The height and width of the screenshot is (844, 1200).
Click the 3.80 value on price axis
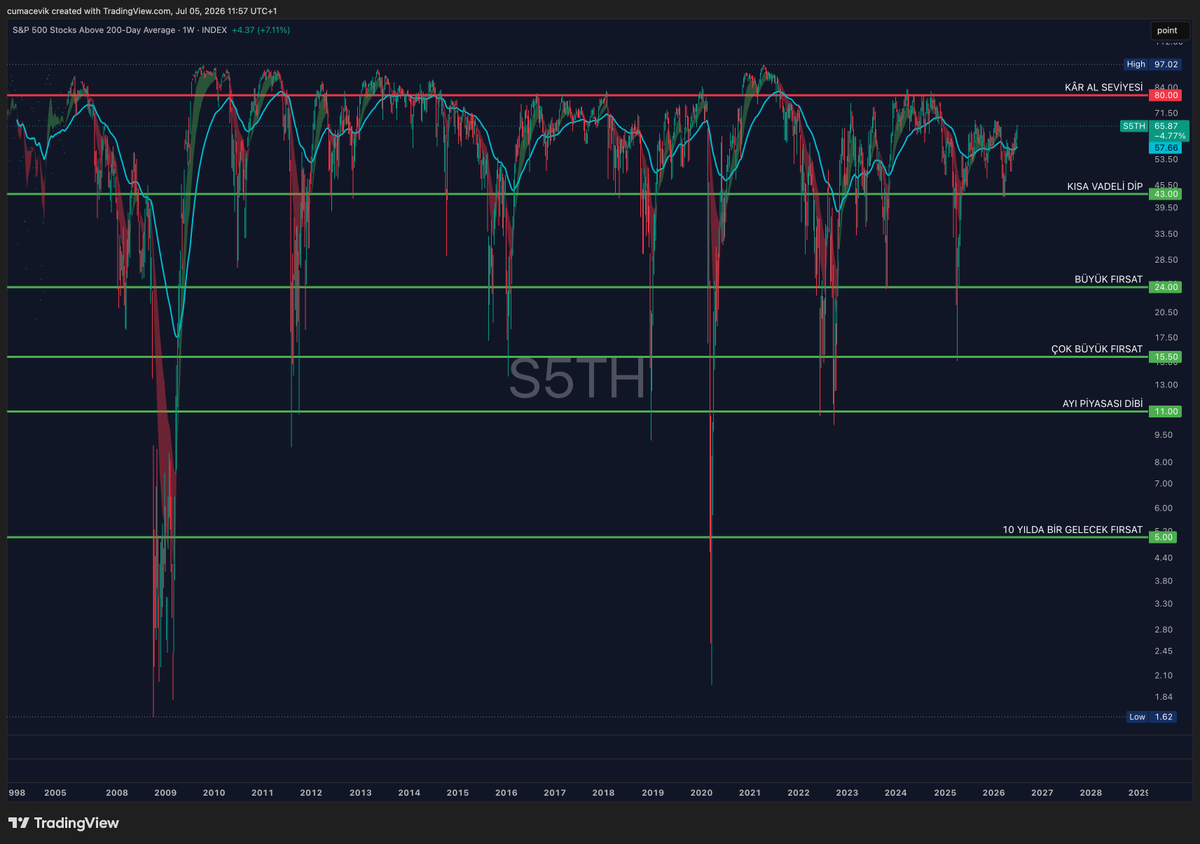1163,581
